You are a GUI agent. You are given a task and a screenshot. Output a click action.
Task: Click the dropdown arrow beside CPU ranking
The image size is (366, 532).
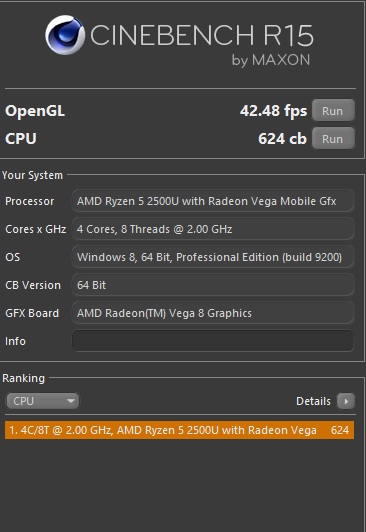pos(71,401)
